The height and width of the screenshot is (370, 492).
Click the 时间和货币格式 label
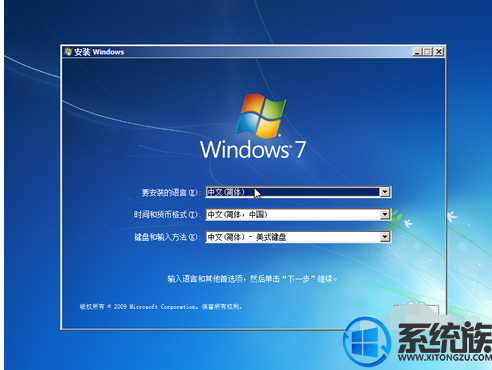[x=167, y=215]
